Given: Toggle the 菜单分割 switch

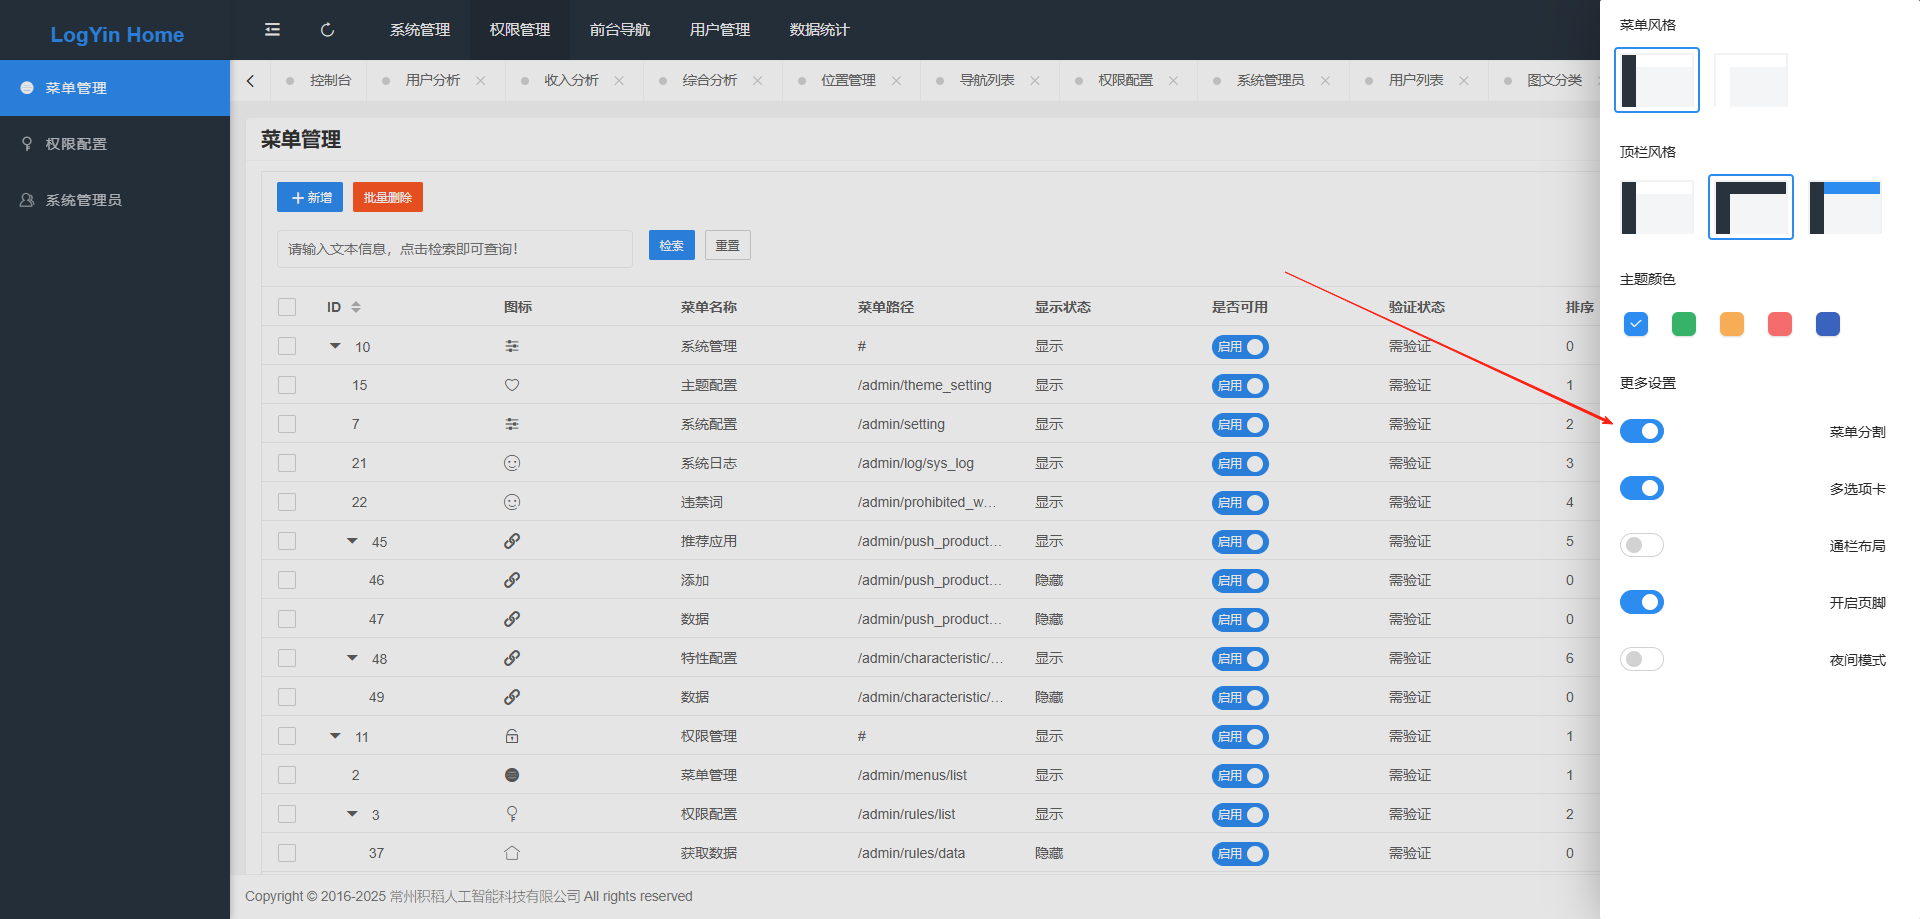Looking at the screenshot, I should click(x=1642, y=431).
